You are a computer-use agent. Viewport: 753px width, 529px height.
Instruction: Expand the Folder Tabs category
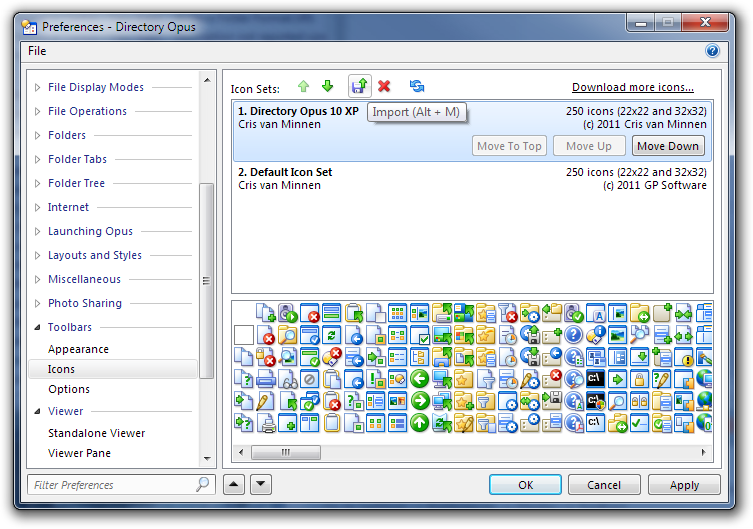coord(37,159)
